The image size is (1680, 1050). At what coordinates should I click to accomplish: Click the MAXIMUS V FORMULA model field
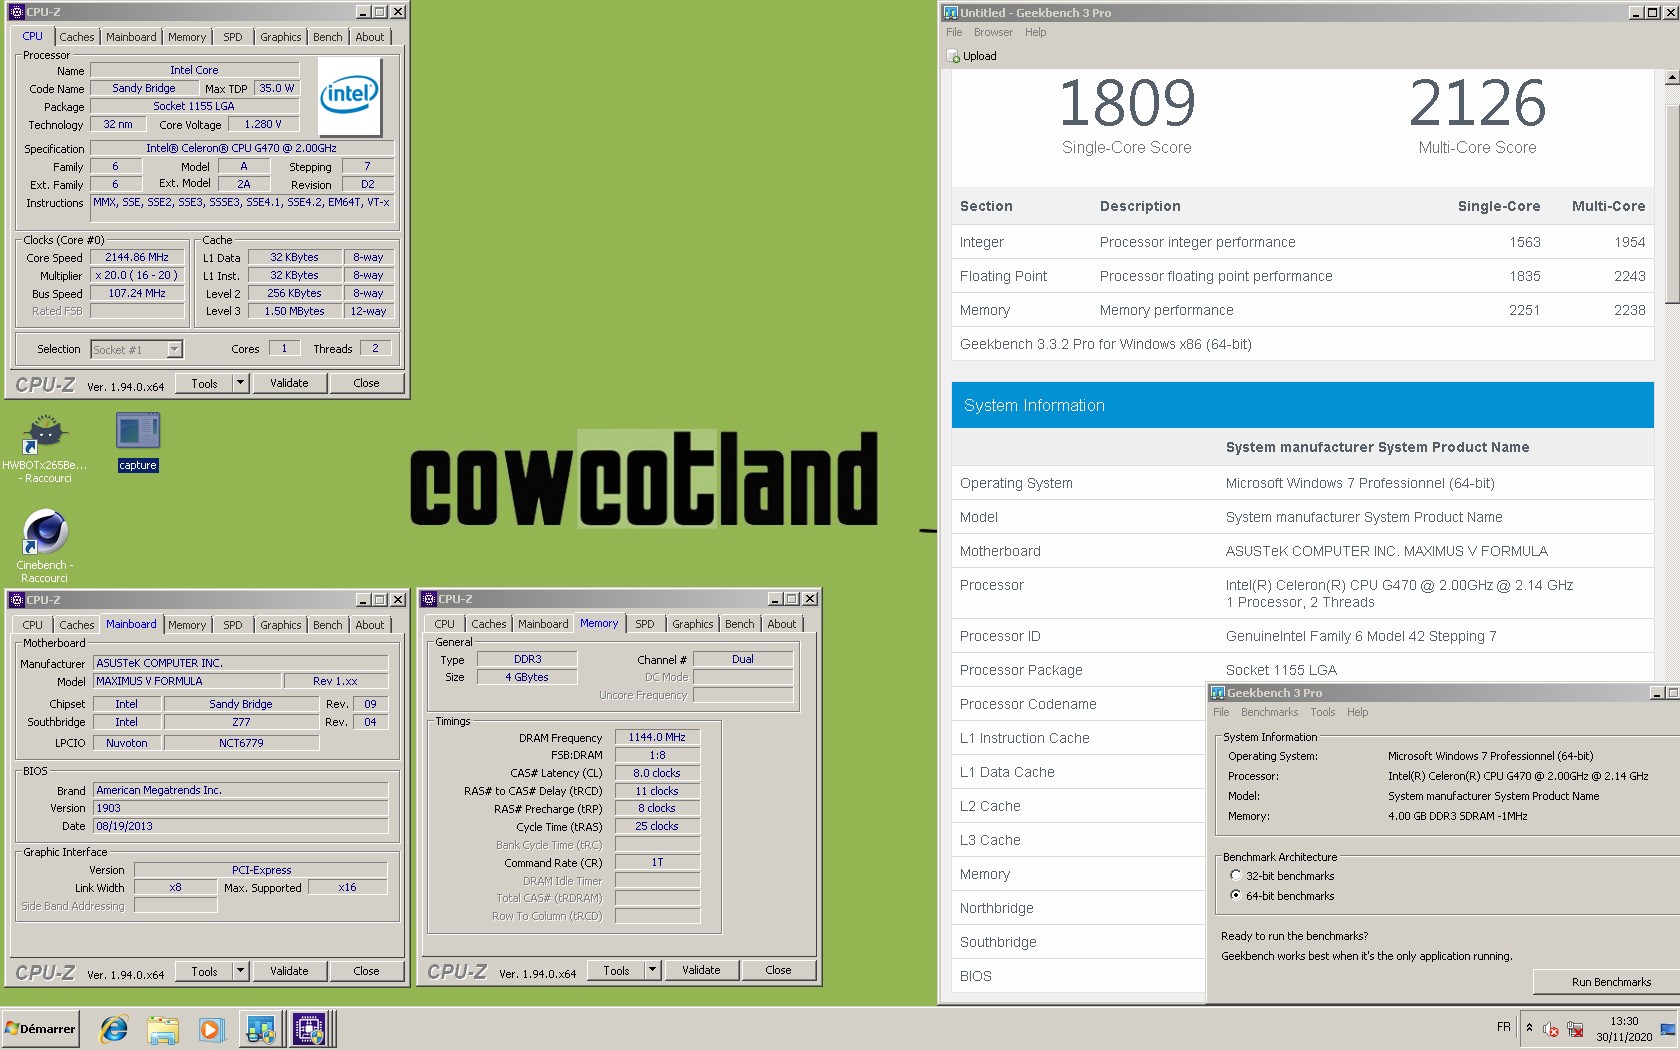point(187,681)
